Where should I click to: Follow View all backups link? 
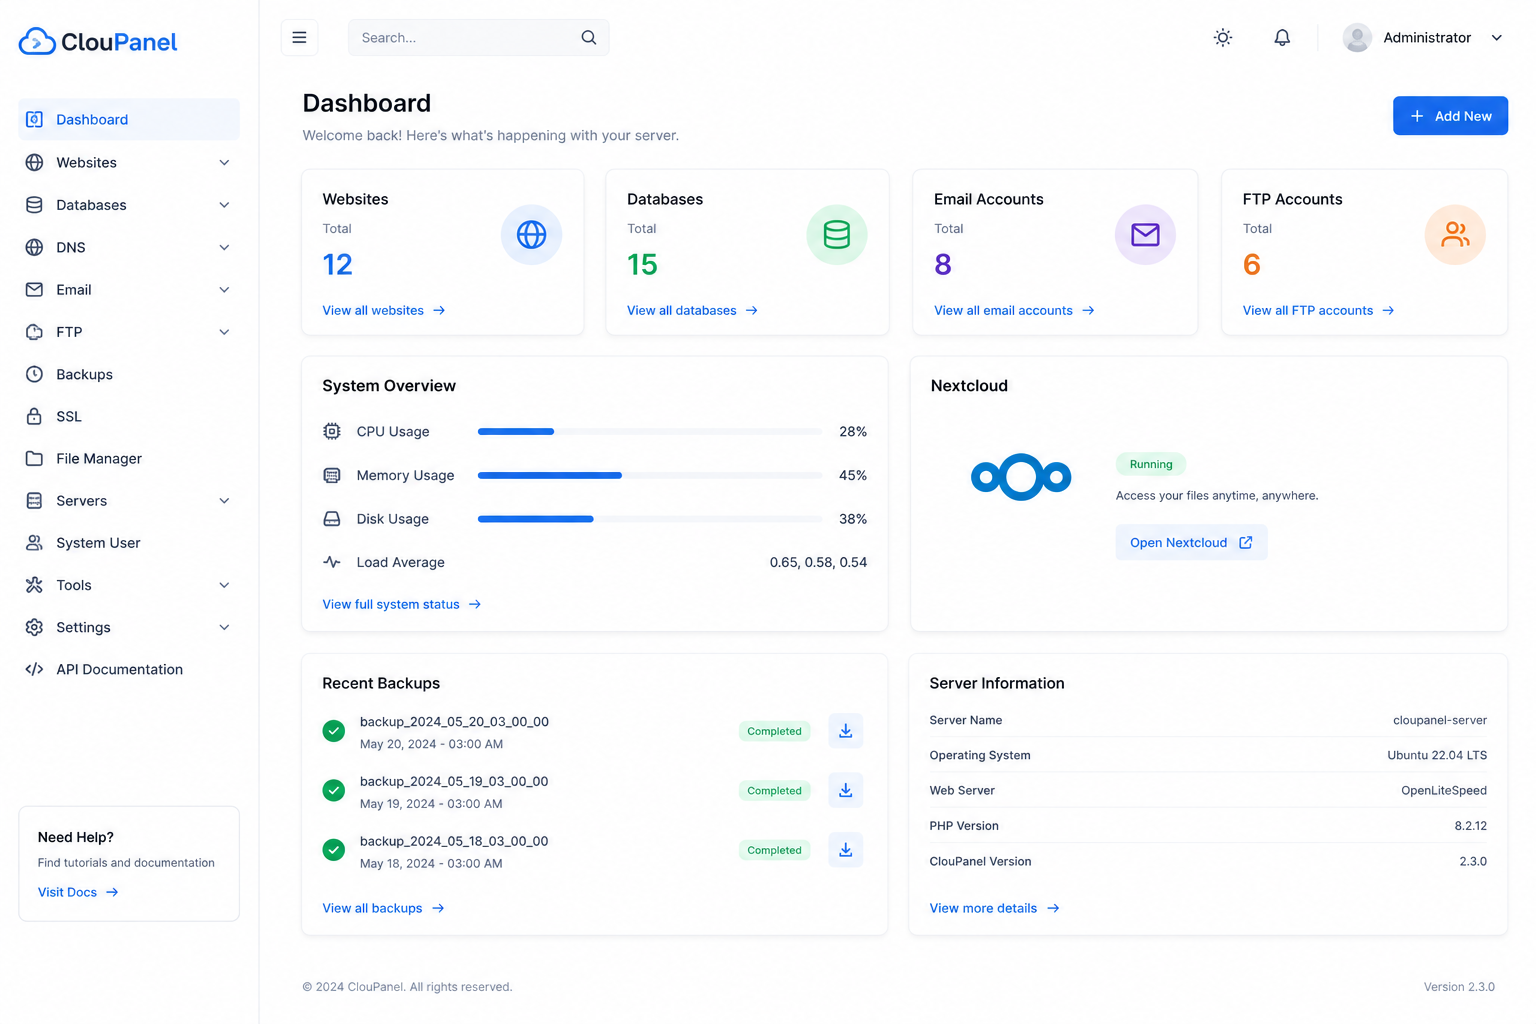tap(383, 908)
